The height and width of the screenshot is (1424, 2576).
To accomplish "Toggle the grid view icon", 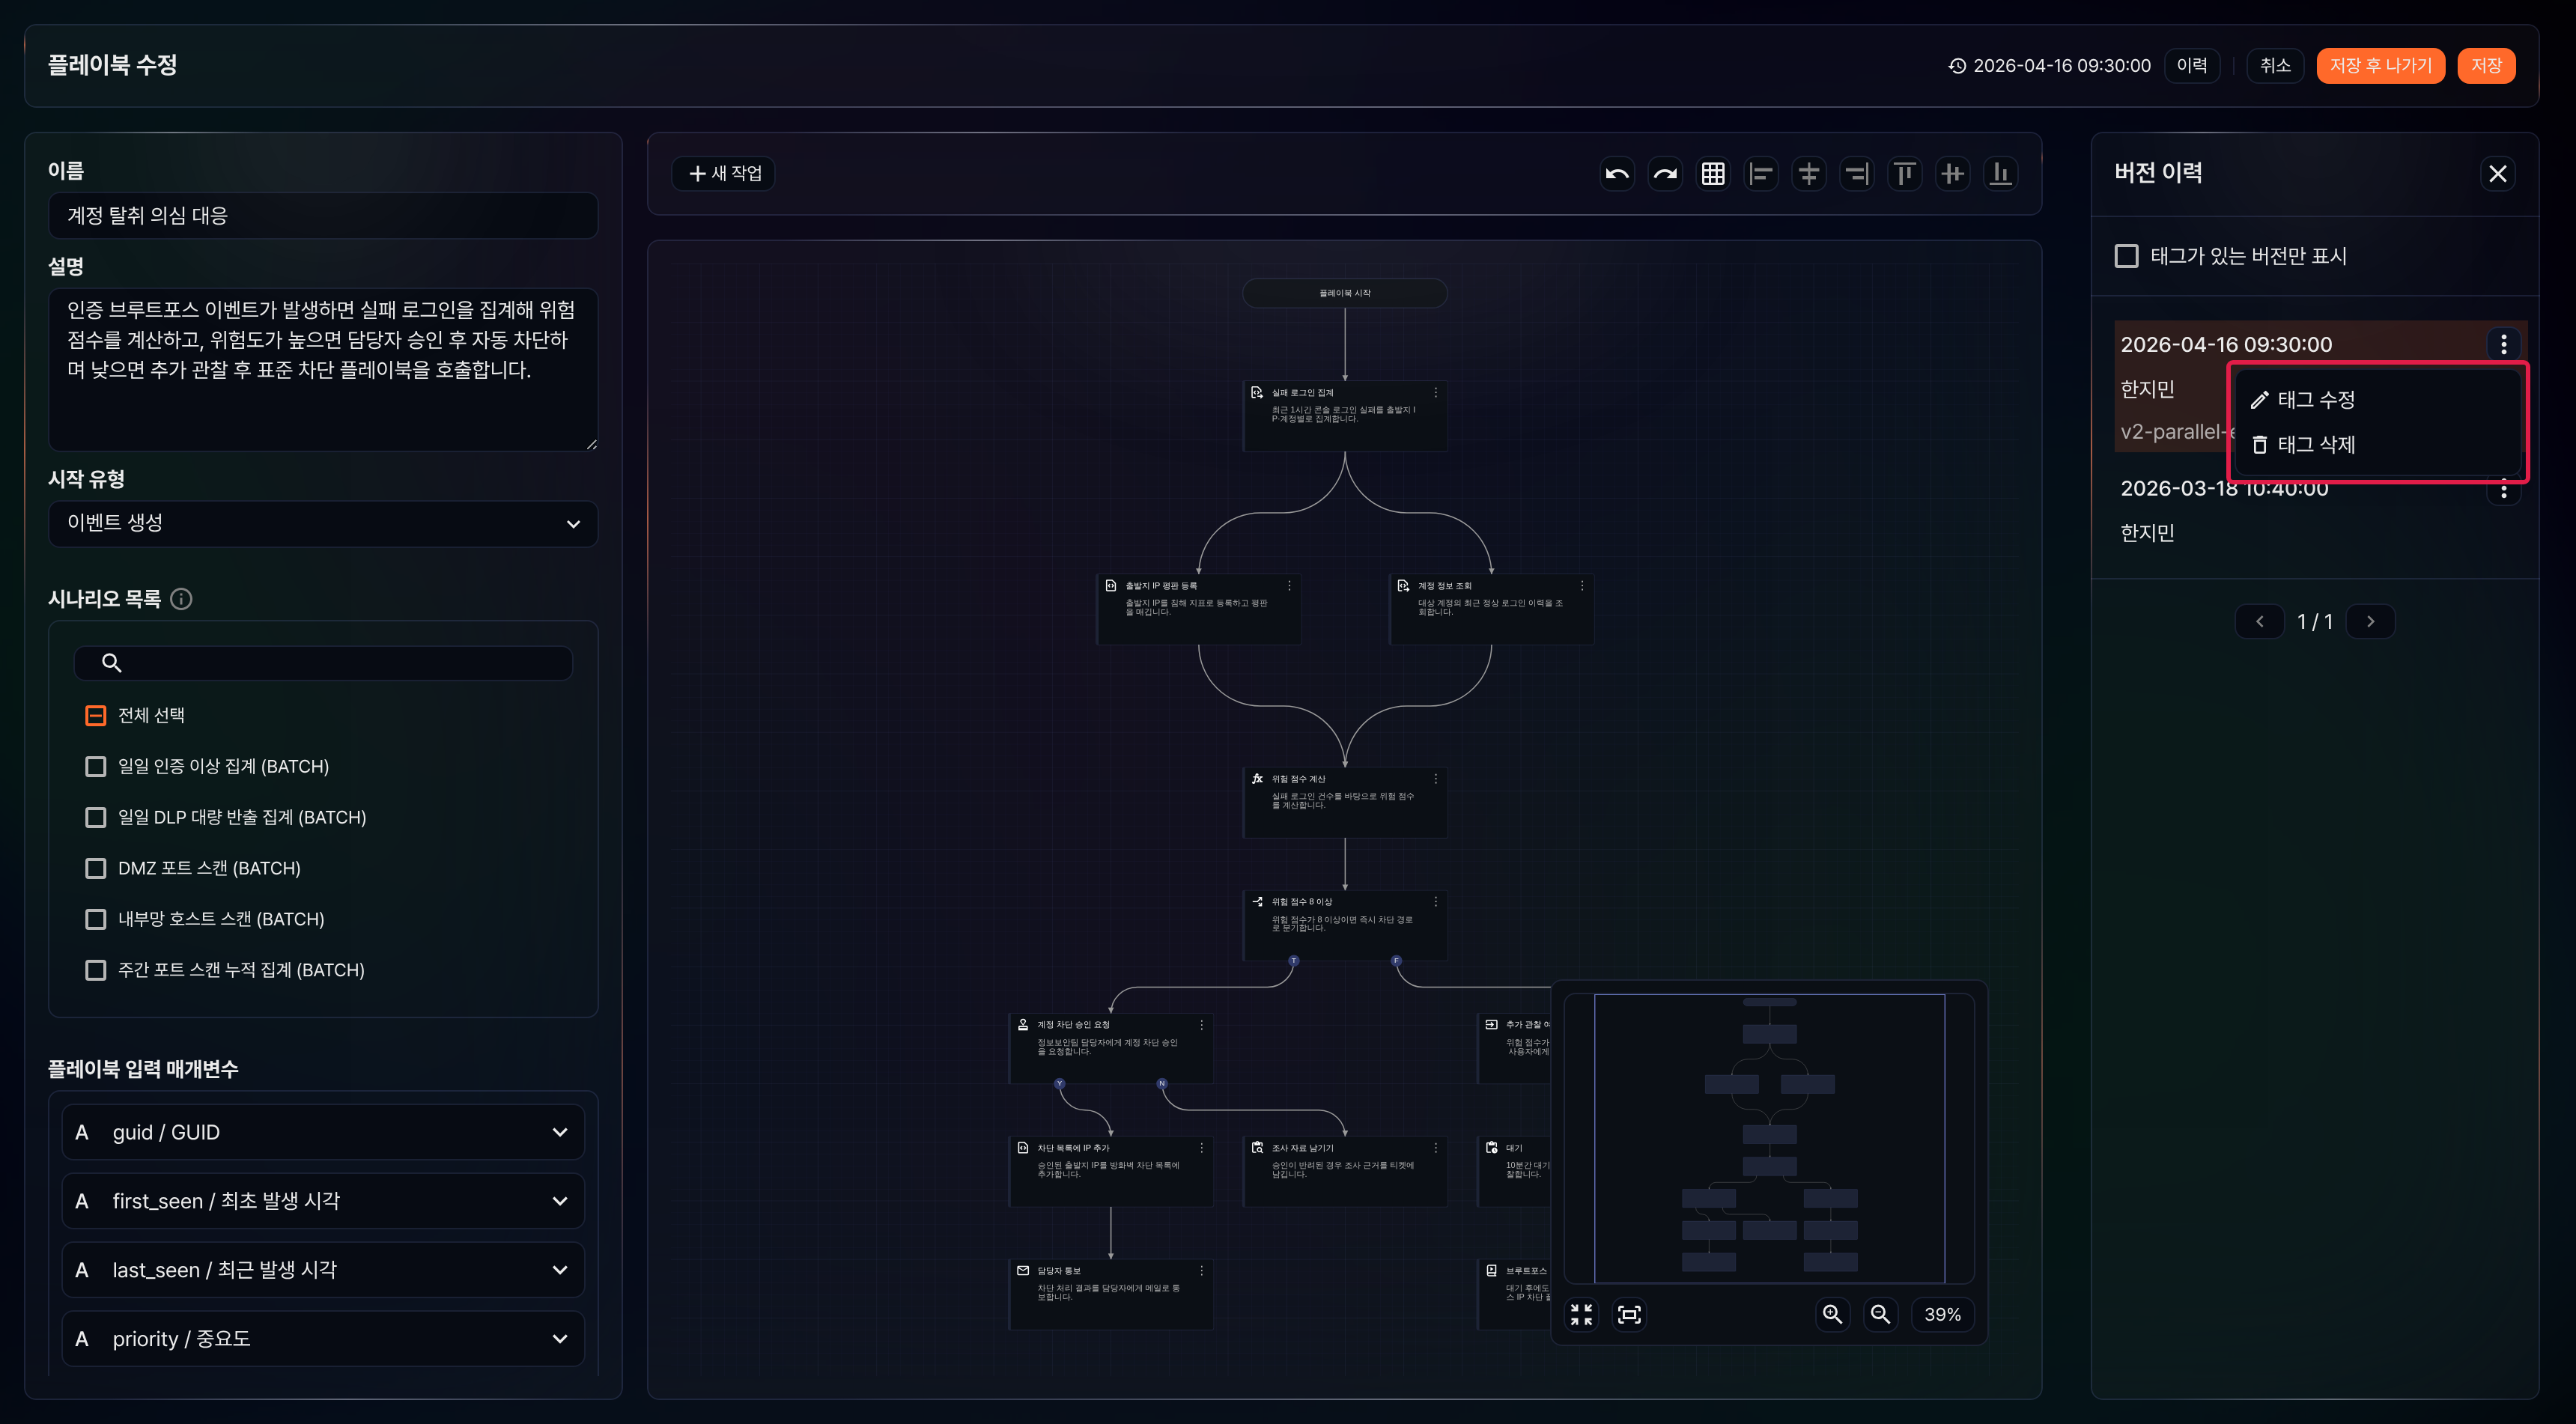I will point(1713,174).
